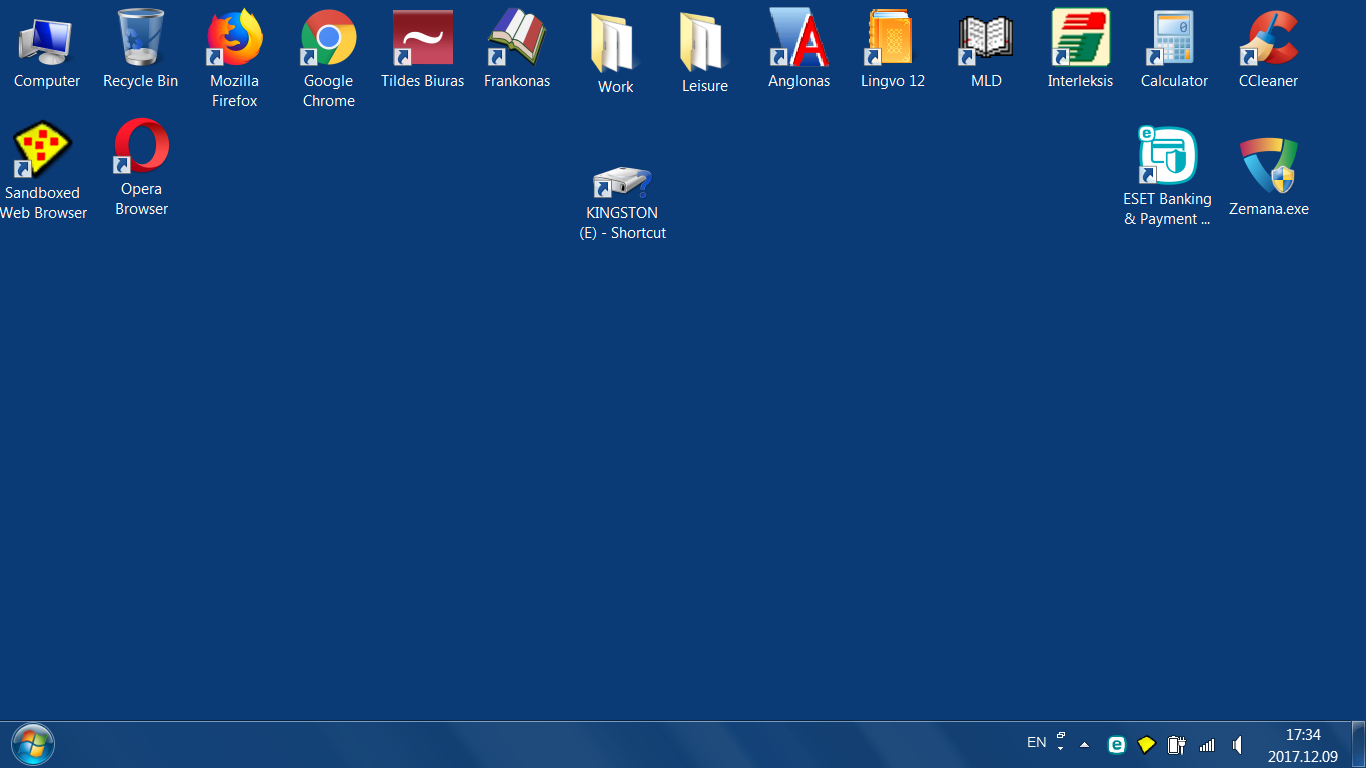This screenshot has height=768, width=1366.
Task: Select the Frankonas dictionary shortcut
Action: (x=516, y=50)
